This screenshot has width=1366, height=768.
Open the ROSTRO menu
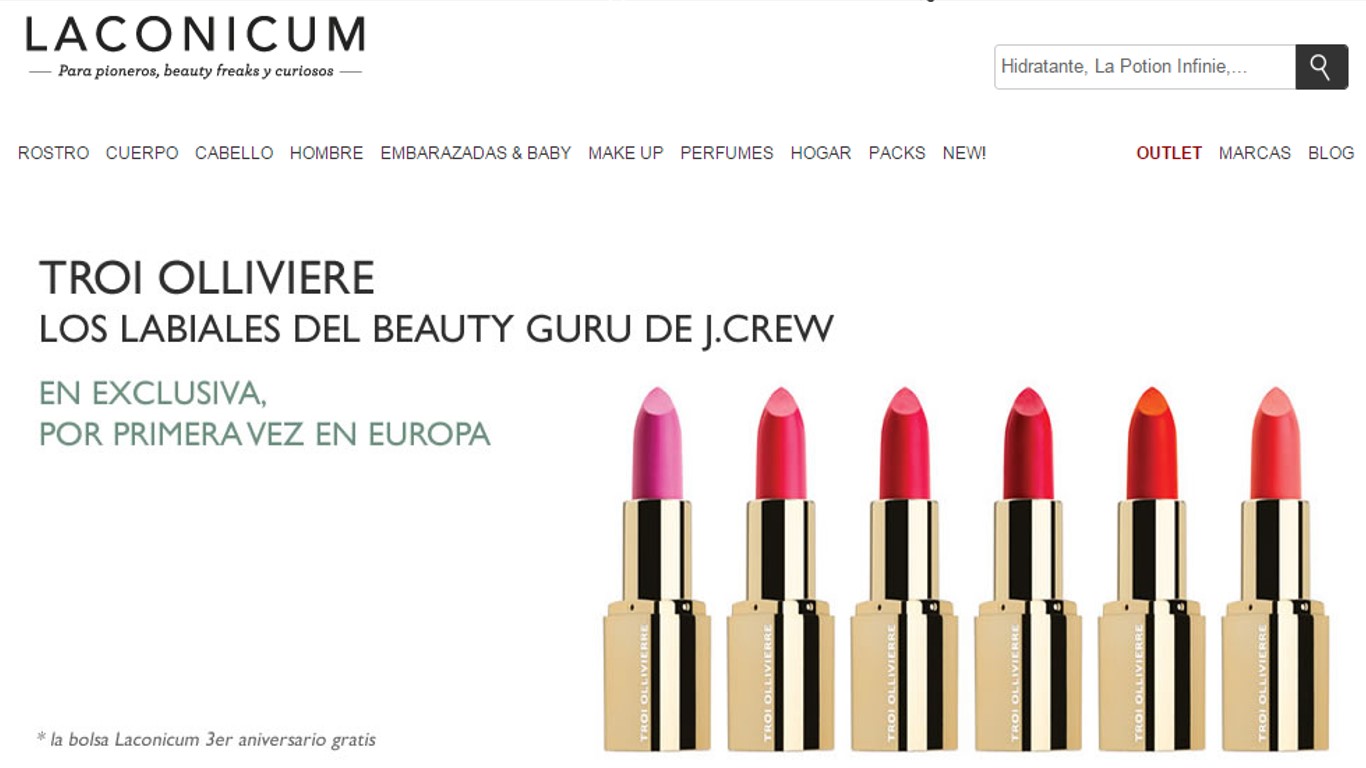click(x=53, y=153)
